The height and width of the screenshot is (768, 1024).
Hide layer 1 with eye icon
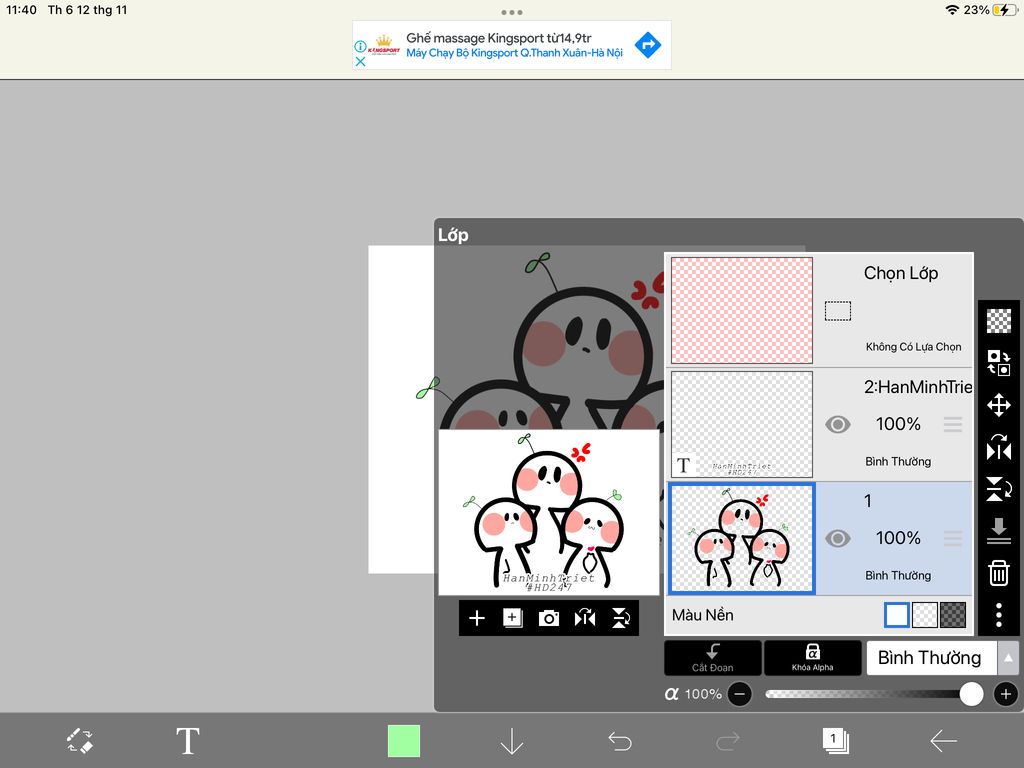[x=838, y=539]
